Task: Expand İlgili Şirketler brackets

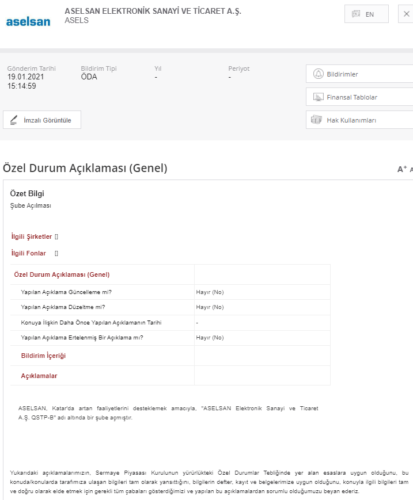Action: [x=56, y=237]
